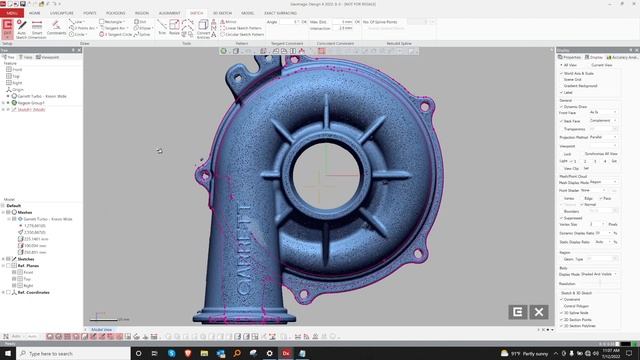Toggle the Constraint checkbox under Sketch & 3D Sketch

click(x=561, y=299)
